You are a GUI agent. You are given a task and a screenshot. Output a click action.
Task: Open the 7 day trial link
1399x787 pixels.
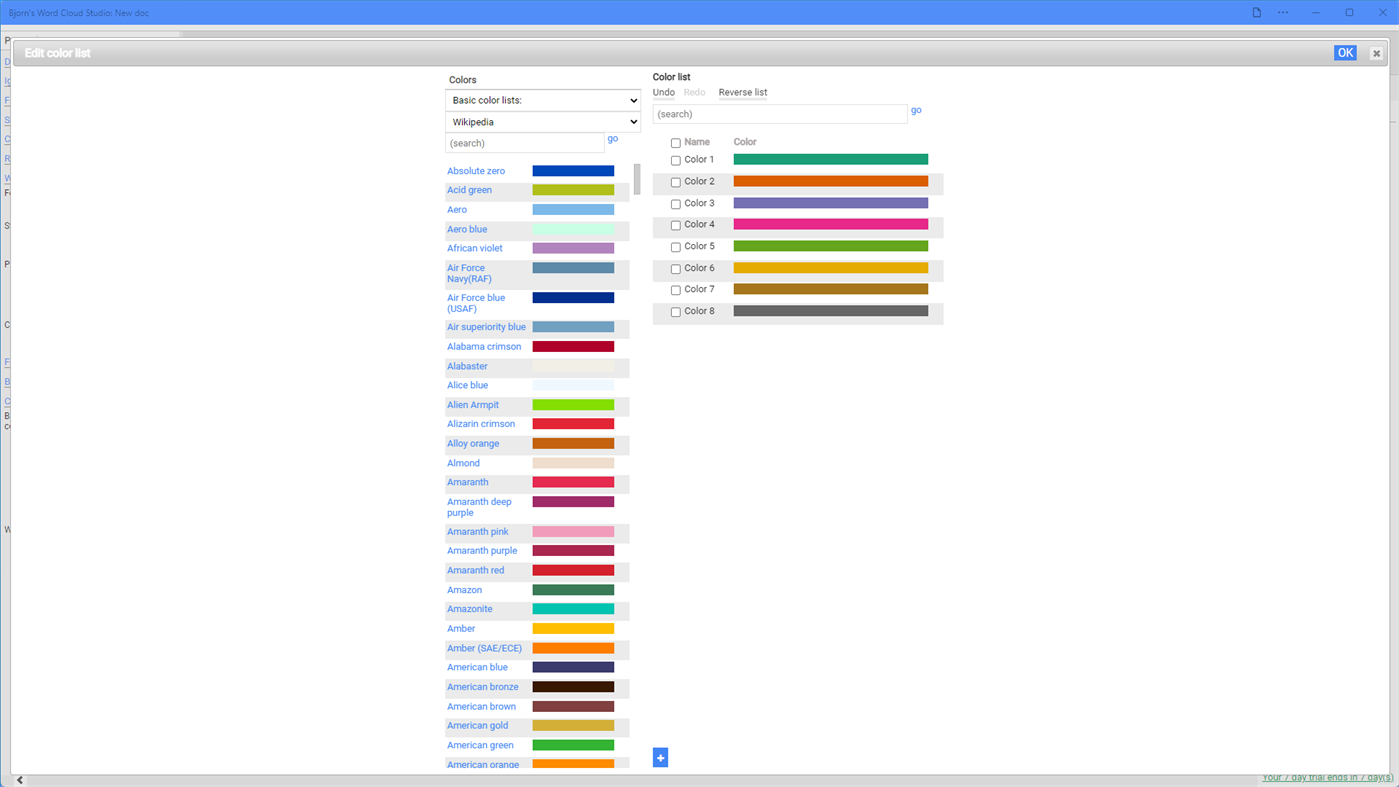pyautogui.click(x=1326, y=776)
